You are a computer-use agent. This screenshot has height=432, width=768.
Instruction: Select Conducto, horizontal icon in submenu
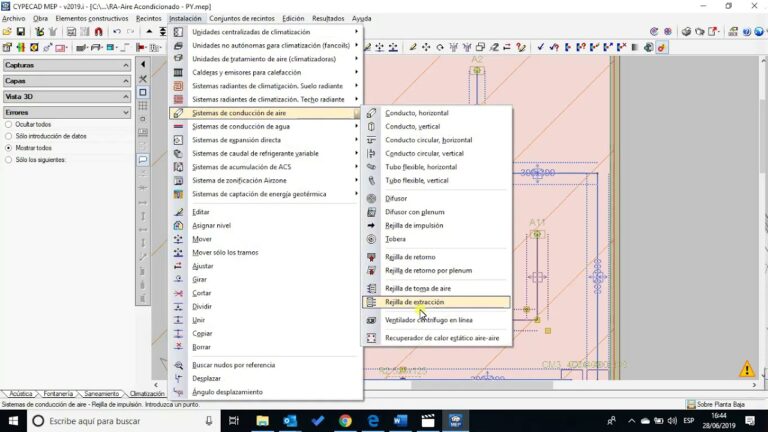tap(371, 113)
